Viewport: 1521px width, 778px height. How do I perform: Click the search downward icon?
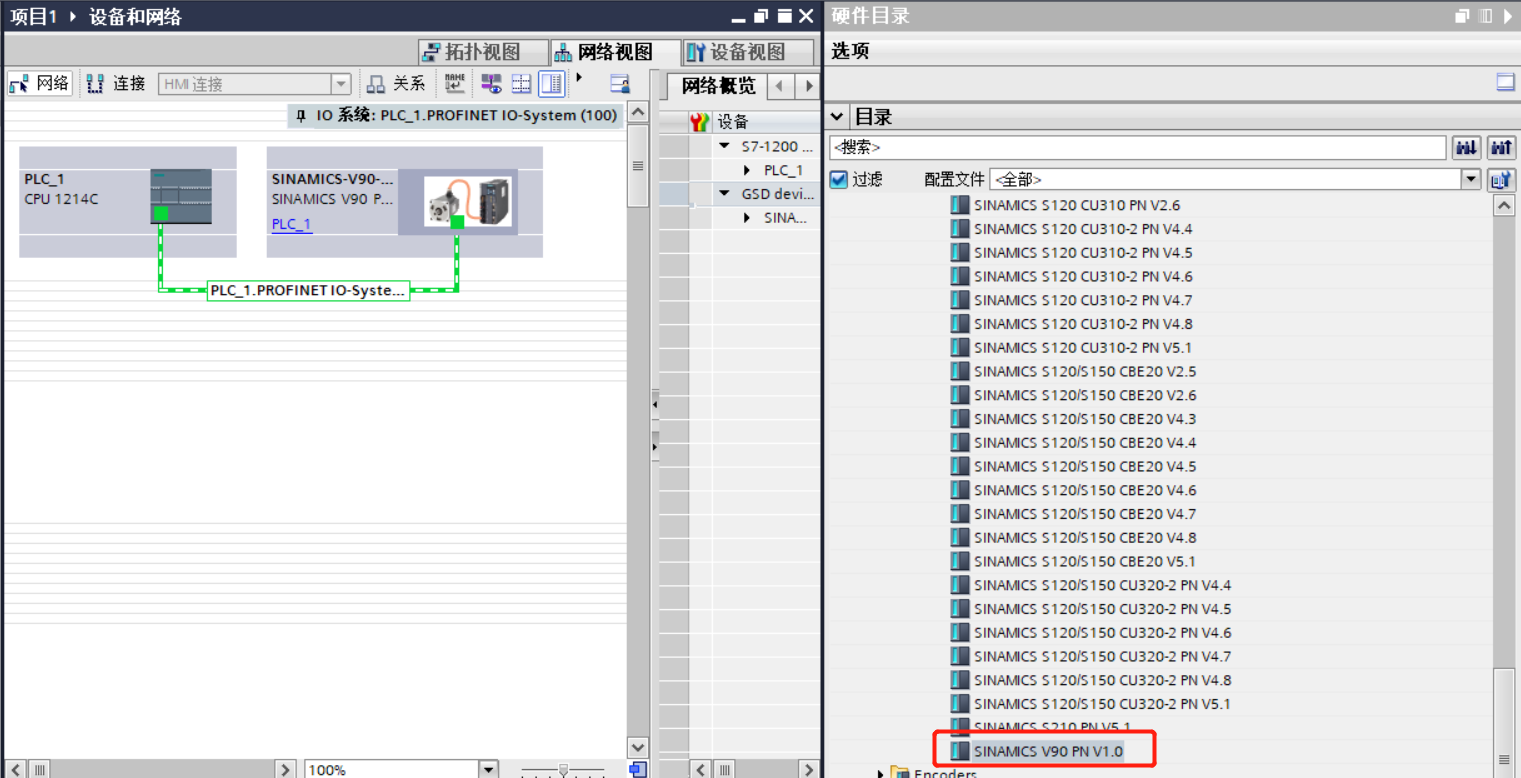1466,148
